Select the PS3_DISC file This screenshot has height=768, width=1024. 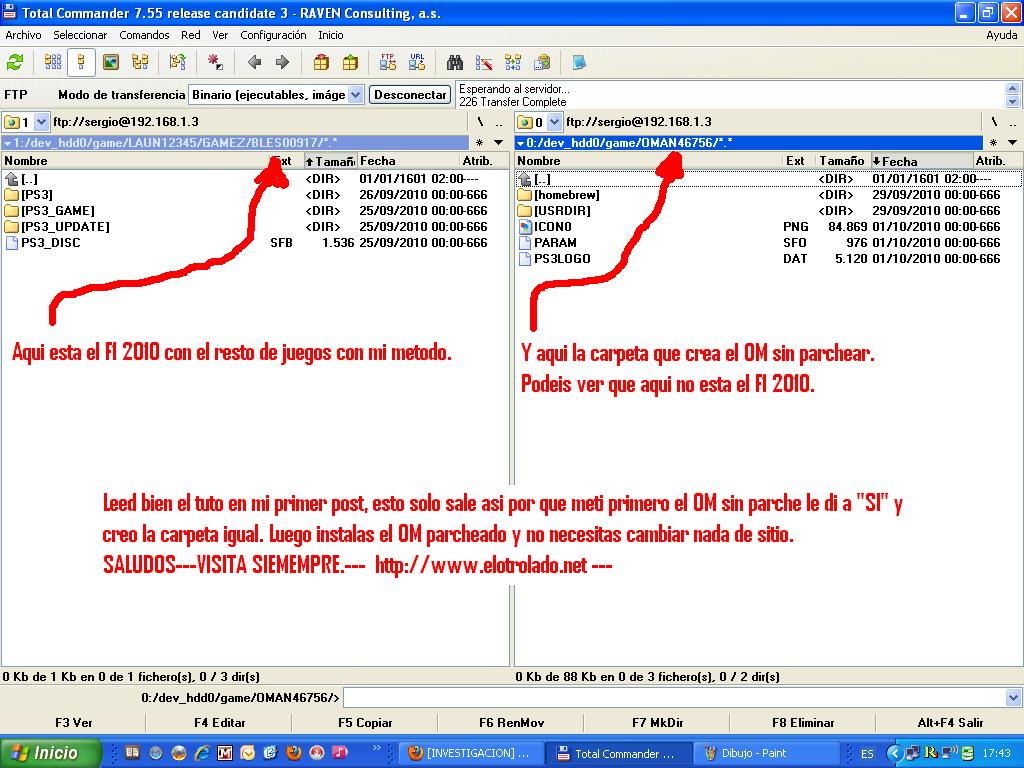pyautogui.click(x=50, y=243)
